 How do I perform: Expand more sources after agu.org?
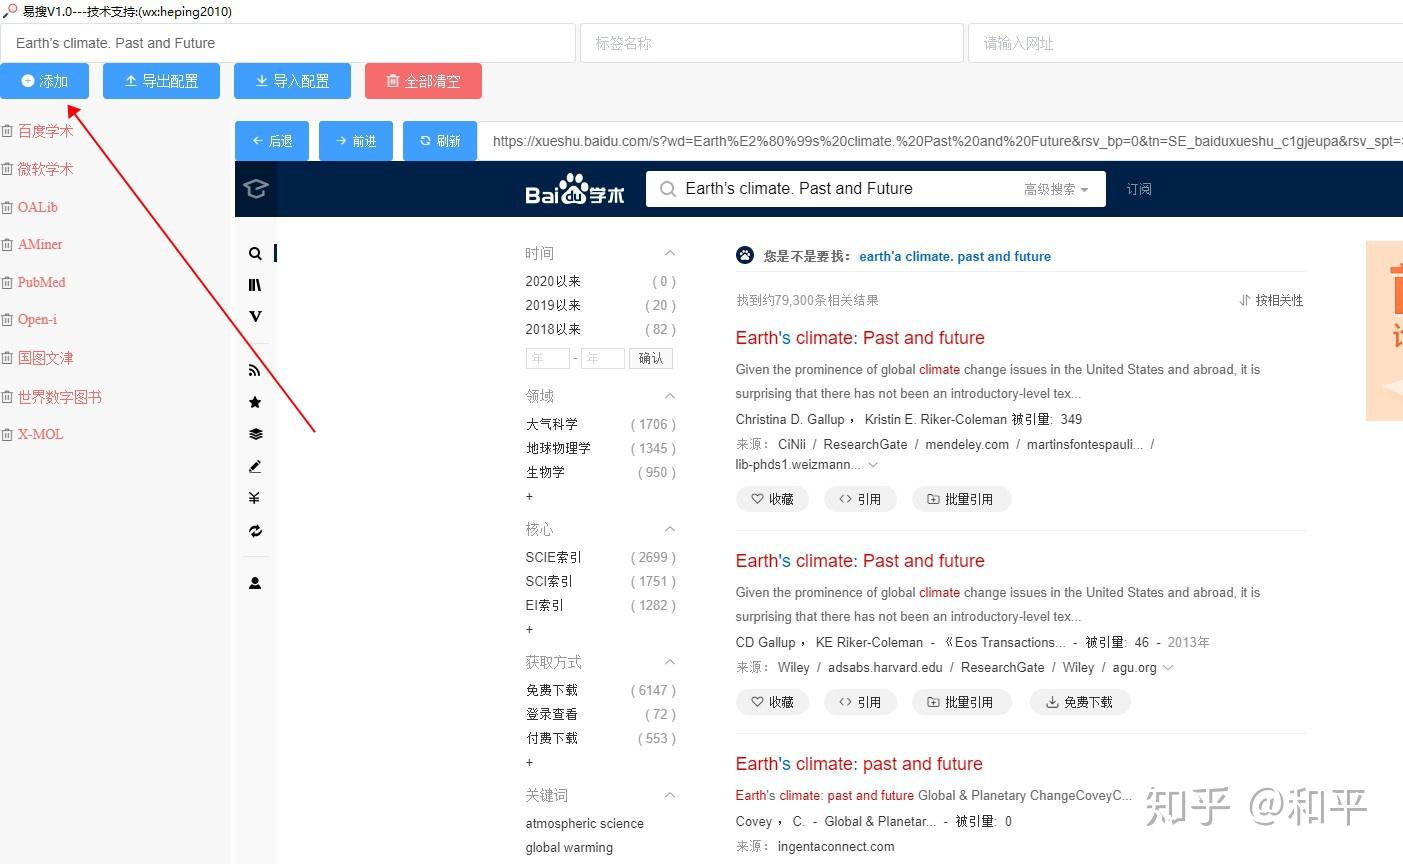1168,667
